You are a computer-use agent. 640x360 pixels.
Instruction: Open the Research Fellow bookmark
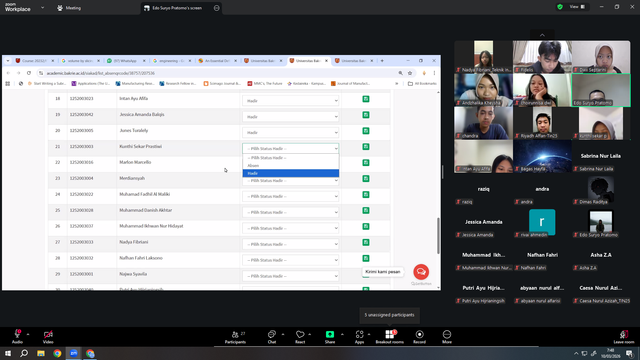point(178,84)
